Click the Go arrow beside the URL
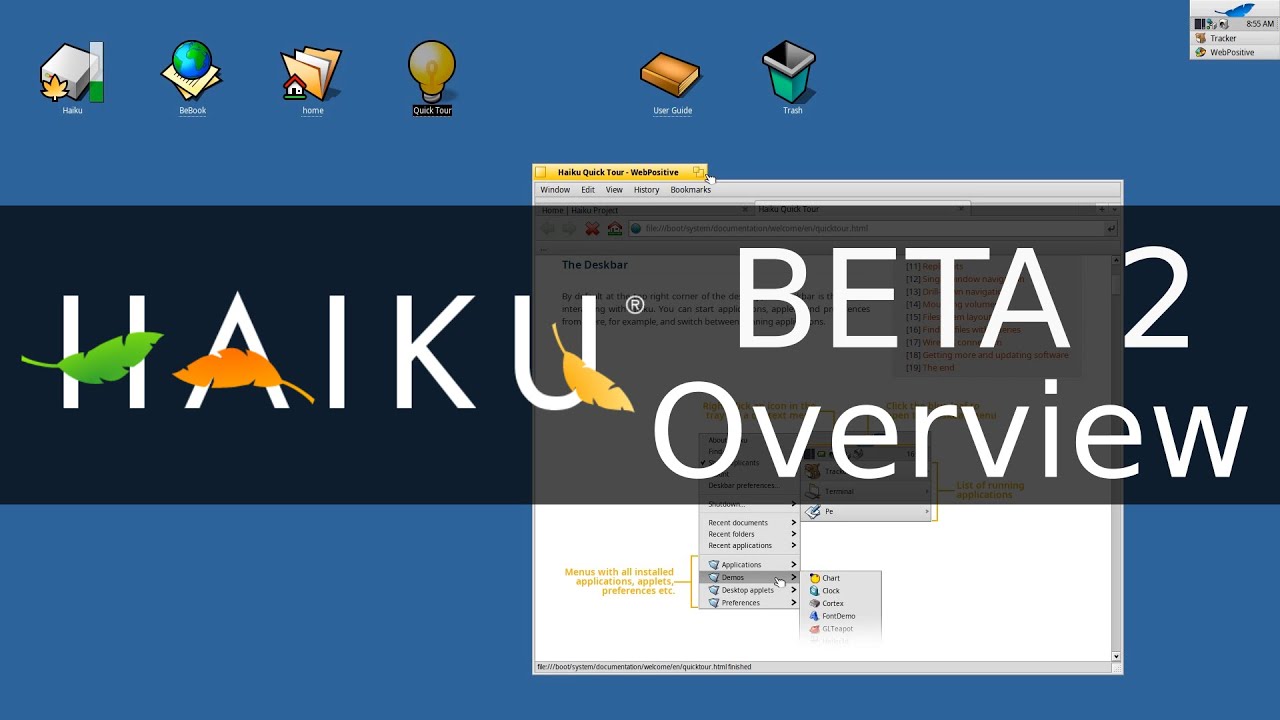Image resolution: width=1280 pixels, height=720 pixels. [x=1111, y=229]
